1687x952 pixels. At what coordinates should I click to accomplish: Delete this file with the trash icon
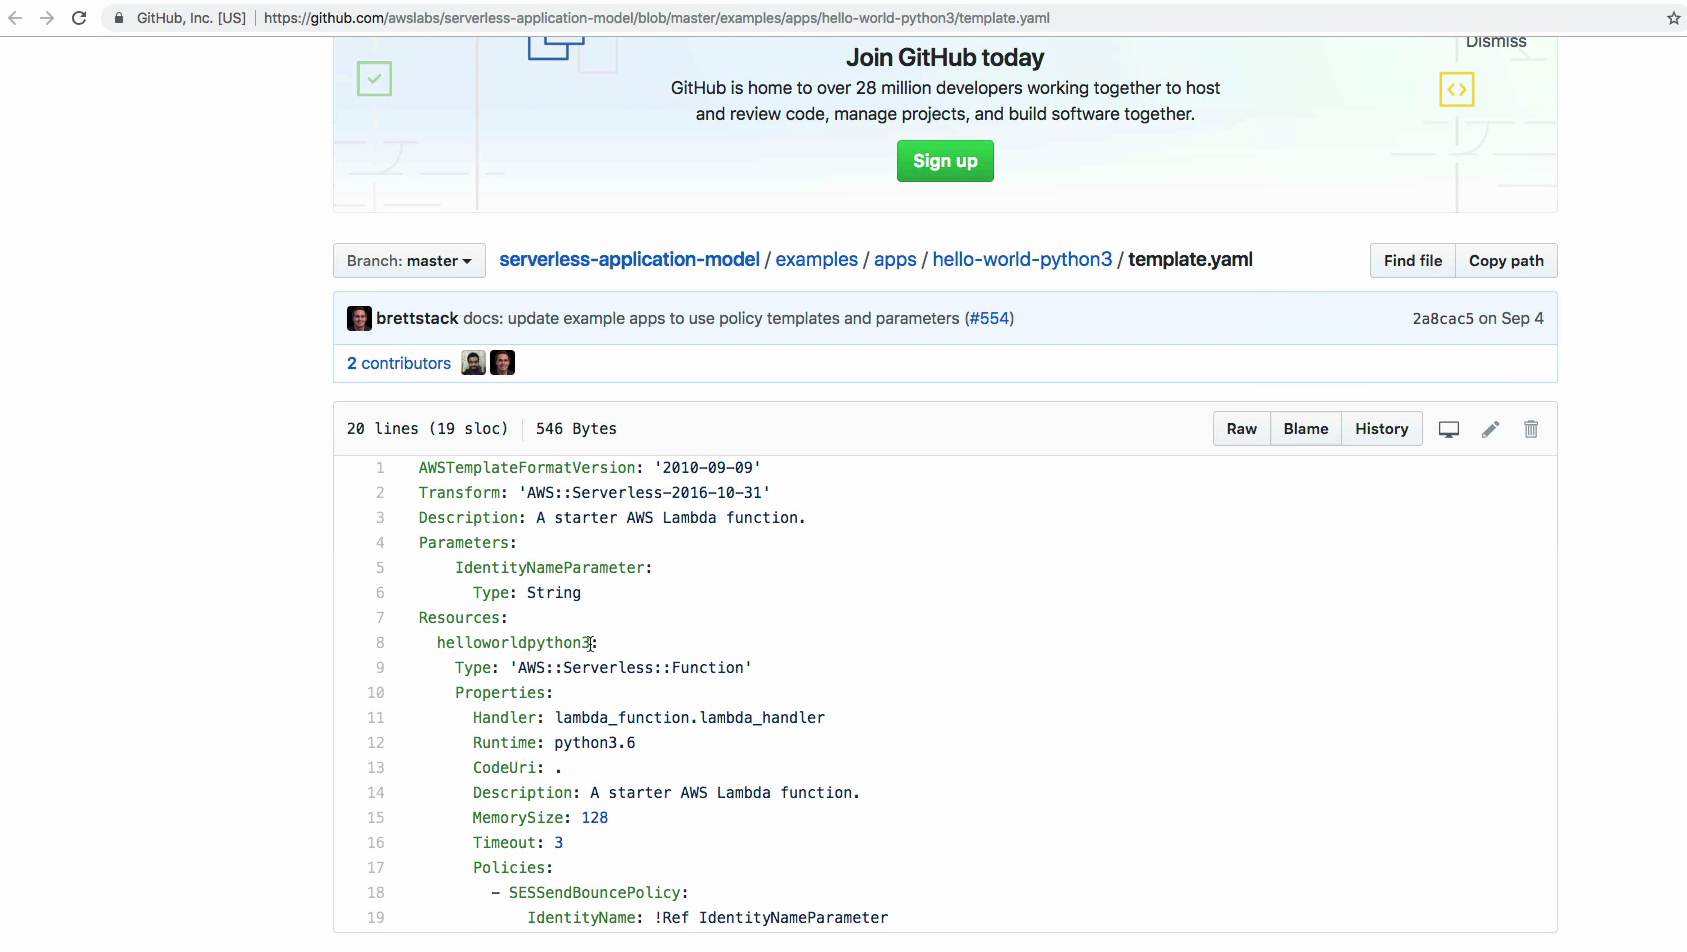point(1531,429)
